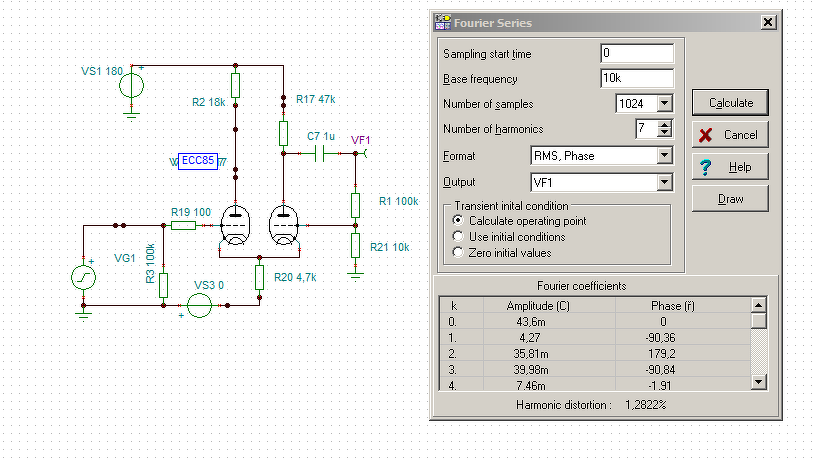Image resolution: width=813 pixels, height=465 pixels.
Task: Click the ECC85 tube label box
Action: [x=198, y=161]
